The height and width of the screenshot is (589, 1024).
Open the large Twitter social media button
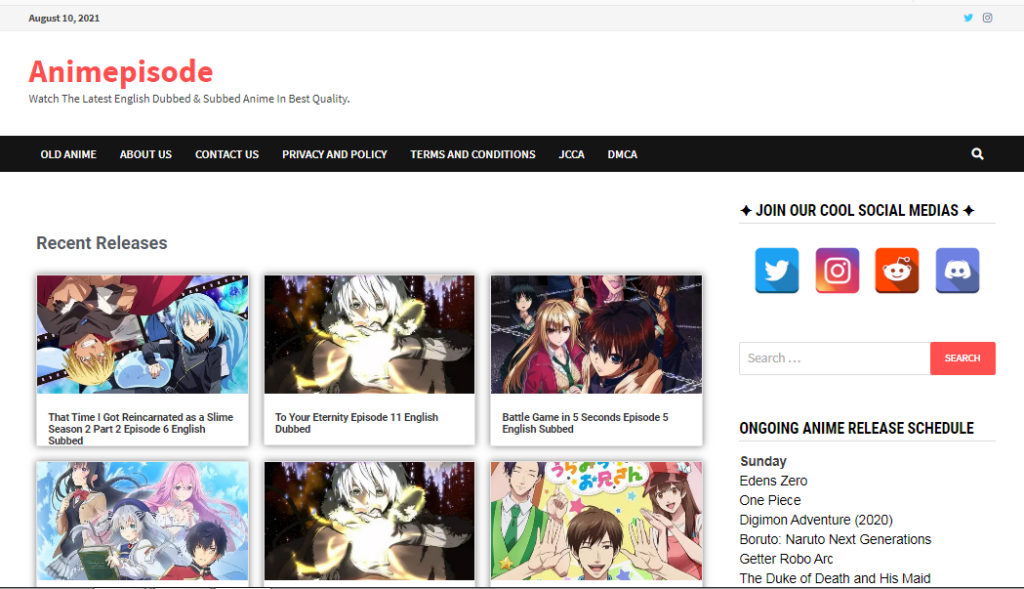click(776, 270)
